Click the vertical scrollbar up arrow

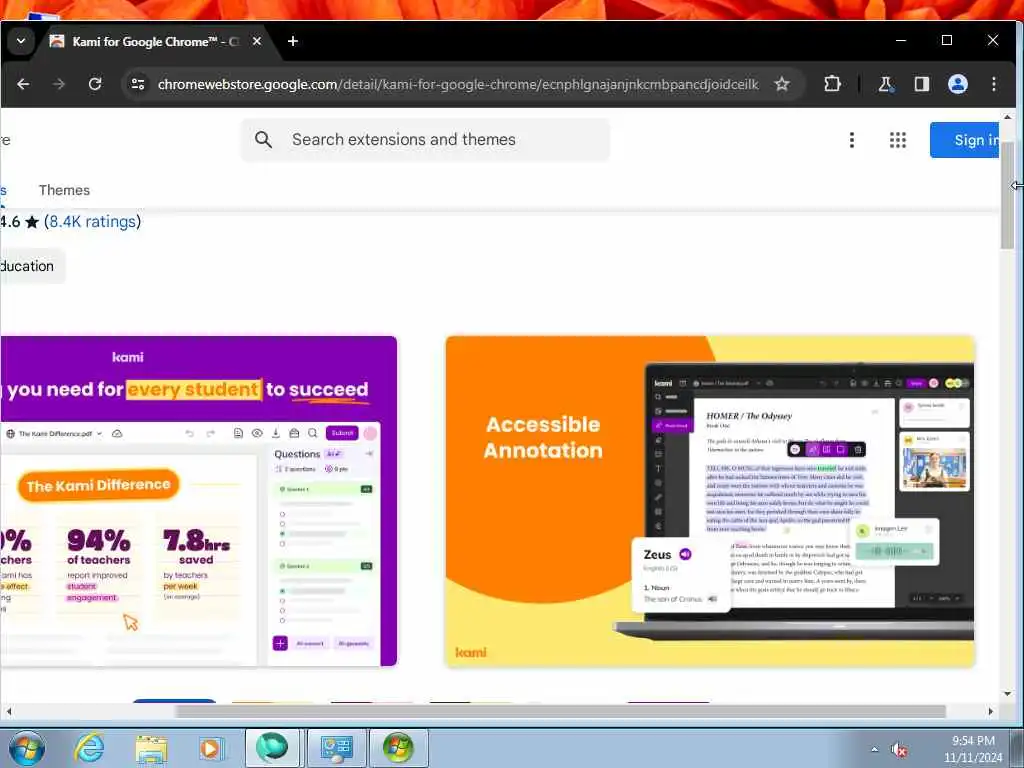click(x=1007, y=118)
